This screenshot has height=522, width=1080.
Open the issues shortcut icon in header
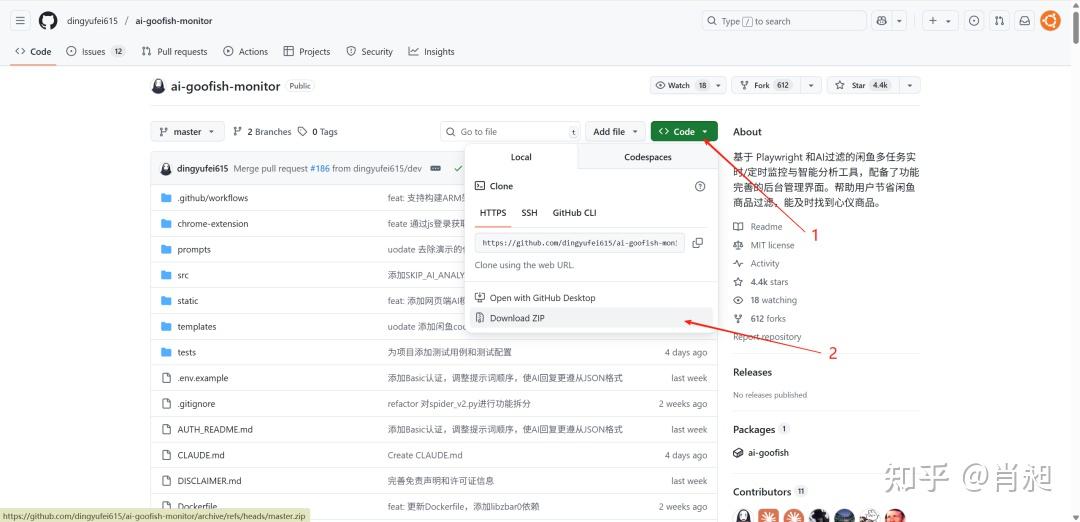pyautogui.click(x=974, y=21)
